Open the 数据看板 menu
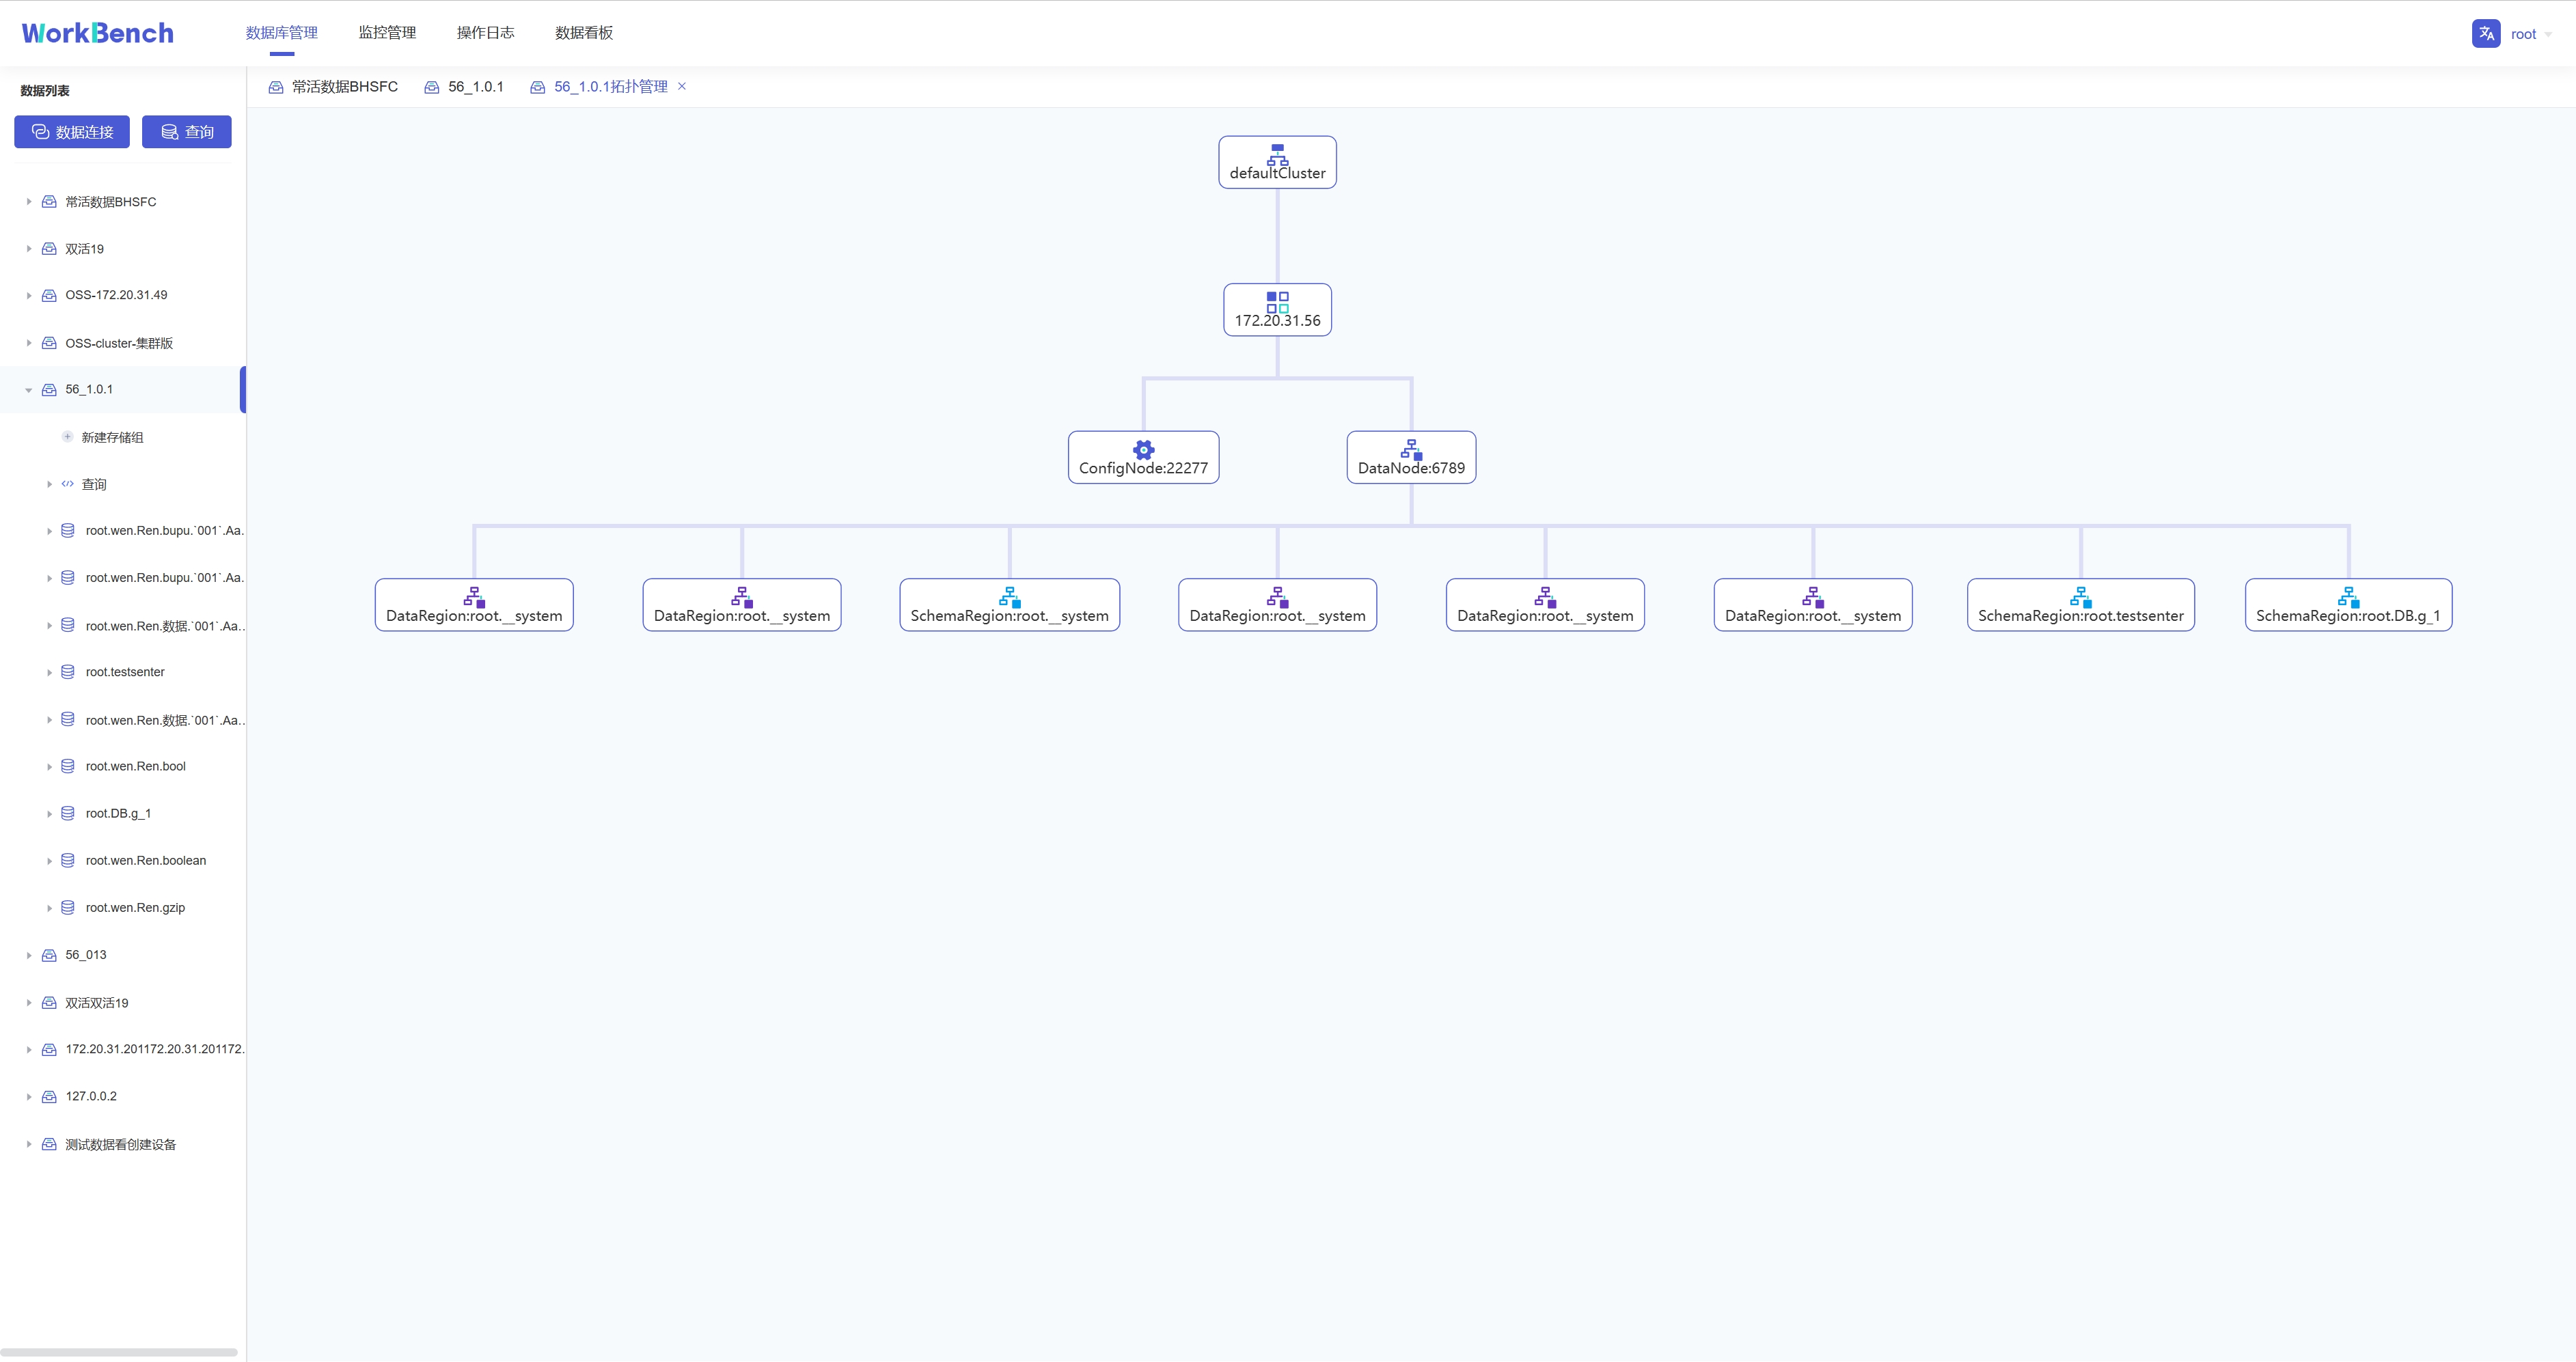This screenshot has height=1362, width=2576. (x=584, y=33)
